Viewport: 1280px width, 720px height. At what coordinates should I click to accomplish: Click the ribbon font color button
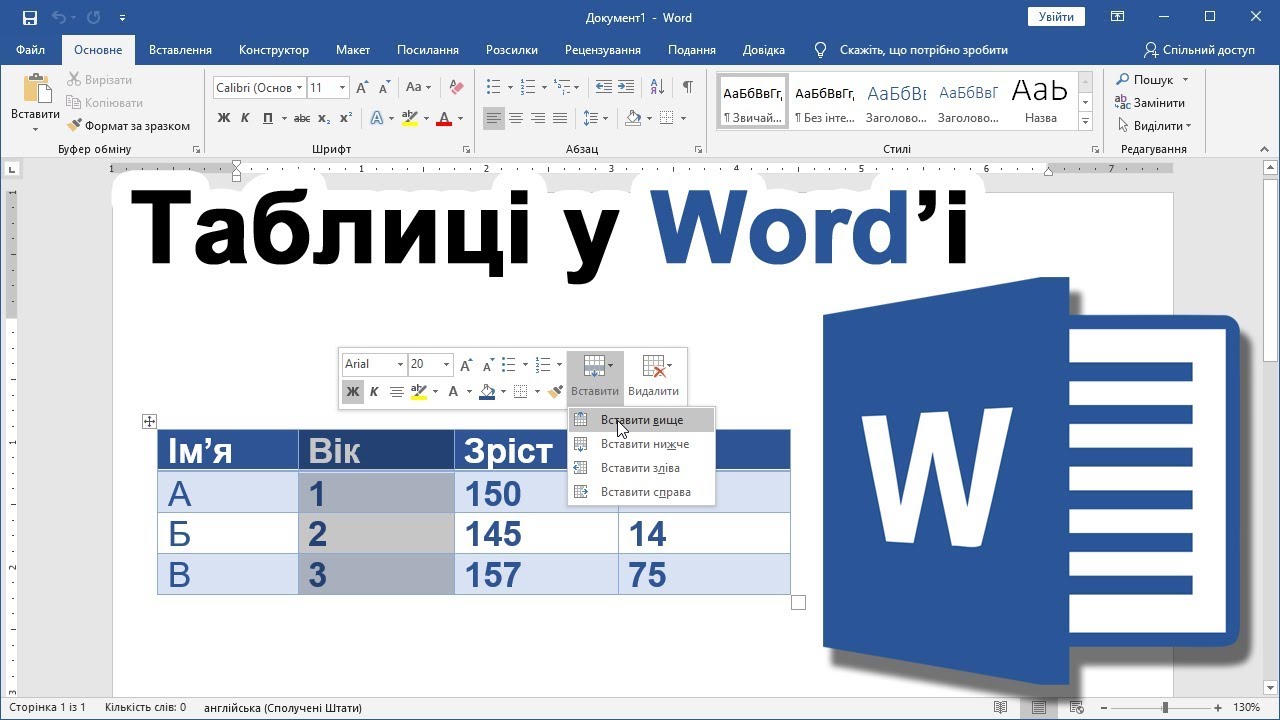point(446,118)
